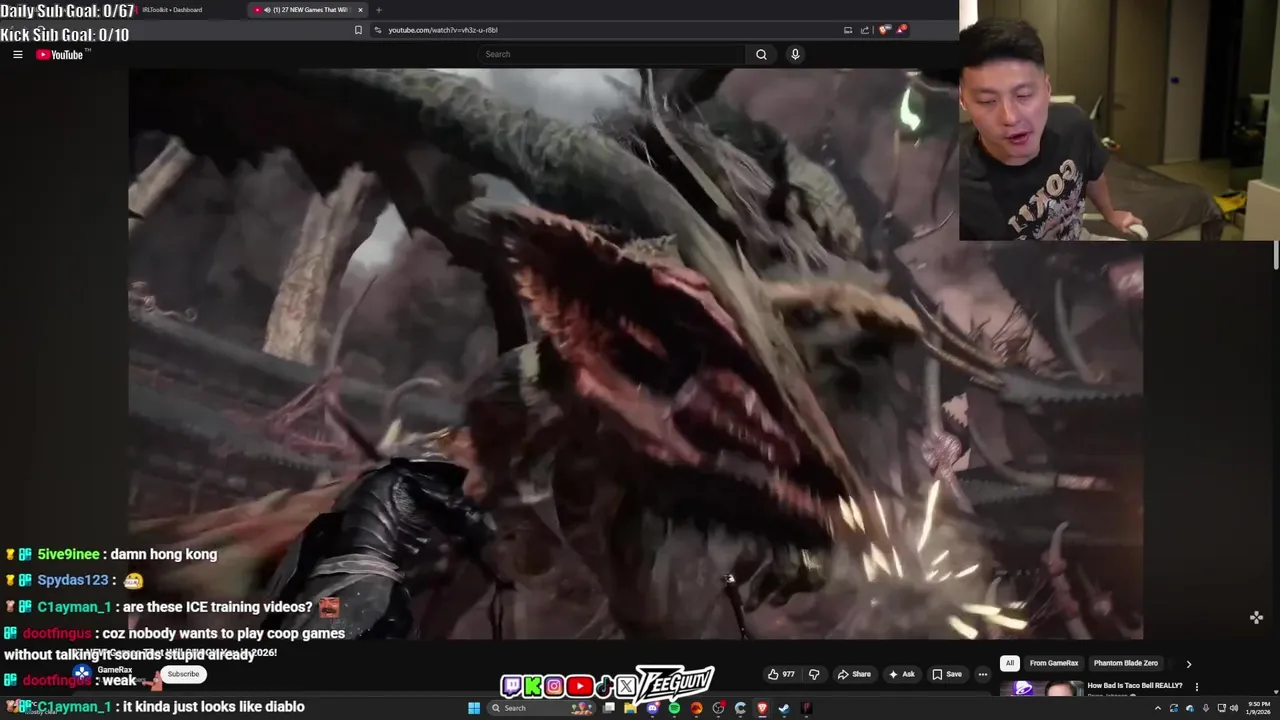
Task: Open volume control in system tray
Action: pos(1234,708)
